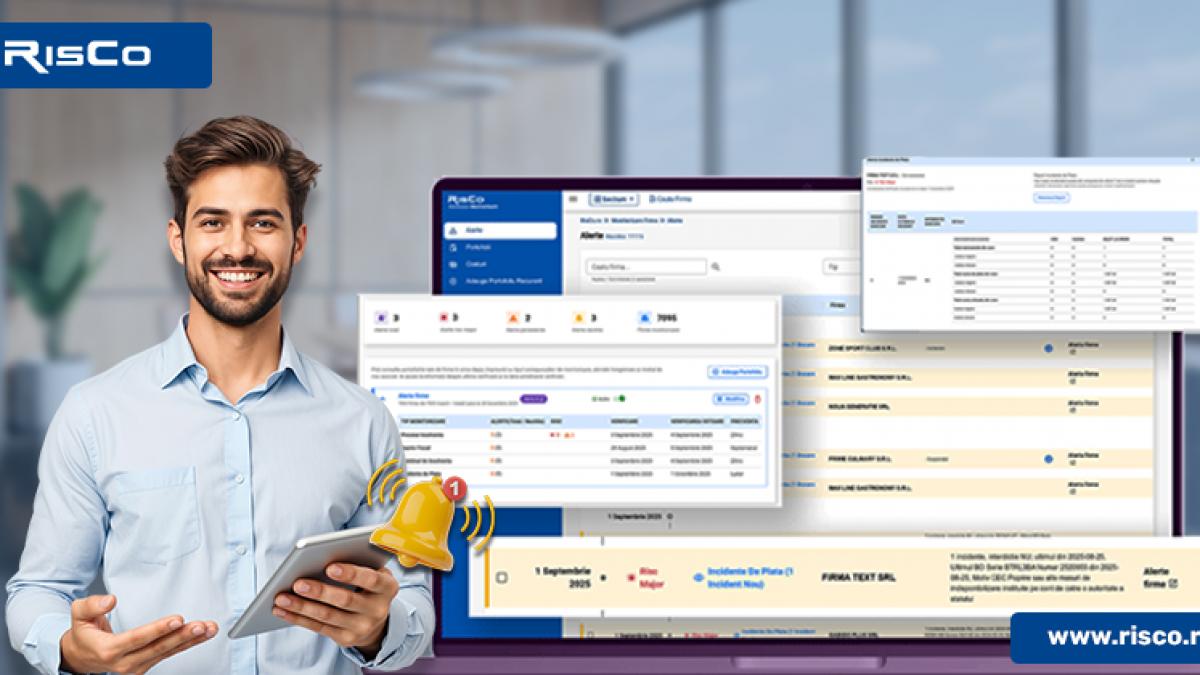Click the orange persistent alerts icon
This screenshot has width=1200, height=675.
[x=512, y=318]
